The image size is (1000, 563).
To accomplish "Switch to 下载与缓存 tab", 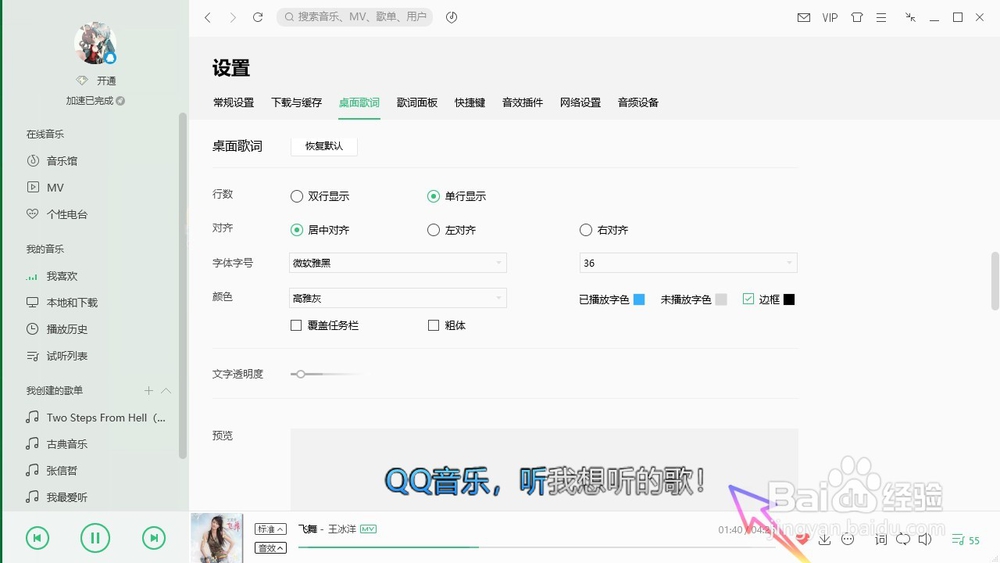I will point(297,103).
